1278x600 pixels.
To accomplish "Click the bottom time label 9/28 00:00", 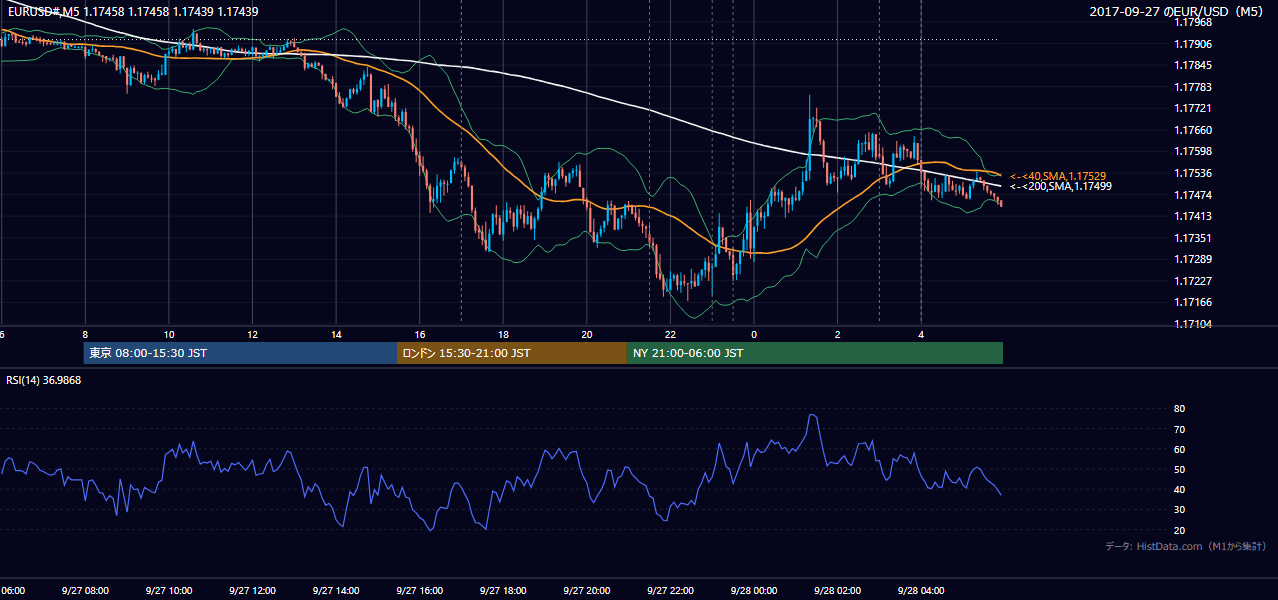I will (754, 590).
